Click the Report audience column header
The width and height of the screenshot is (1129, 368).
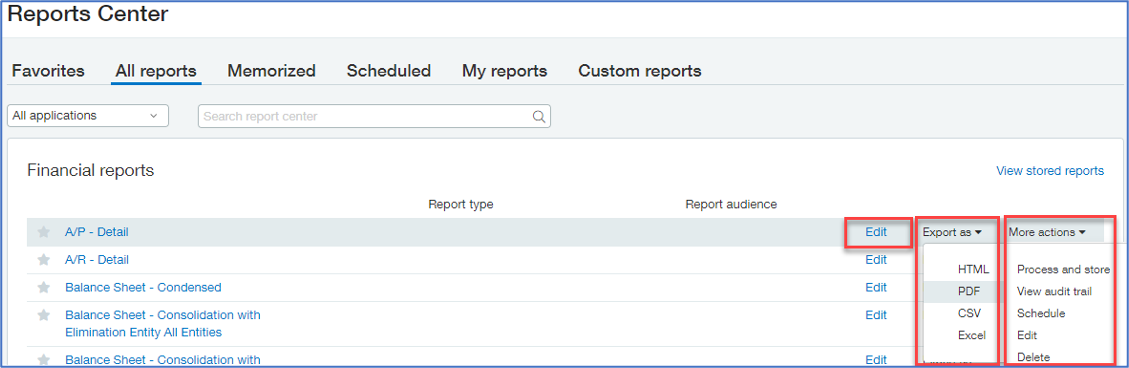[732, 205]
